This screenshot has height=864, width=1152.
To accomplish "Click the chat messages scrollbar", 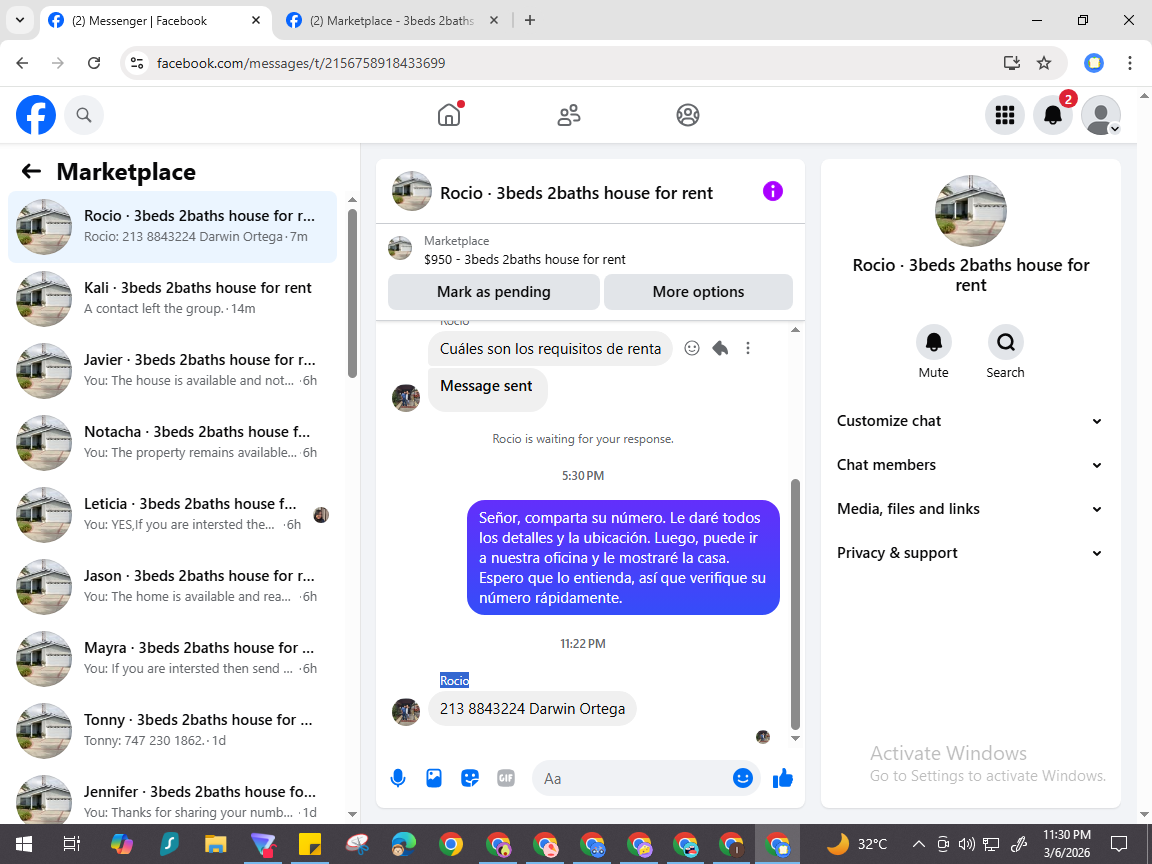I will click(x=795, y=604).
